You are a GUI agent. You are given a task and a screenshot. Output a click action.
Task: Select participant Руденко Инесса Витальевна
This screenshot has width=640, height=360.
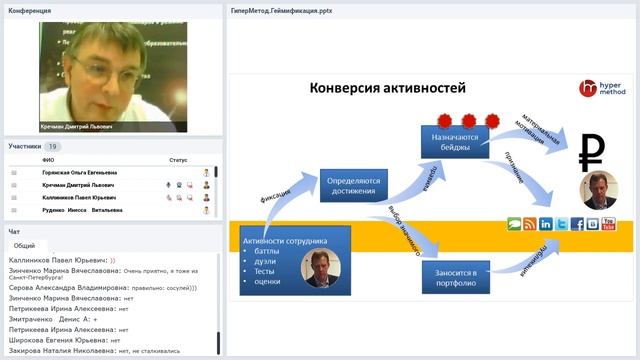[x=82, y=211]
